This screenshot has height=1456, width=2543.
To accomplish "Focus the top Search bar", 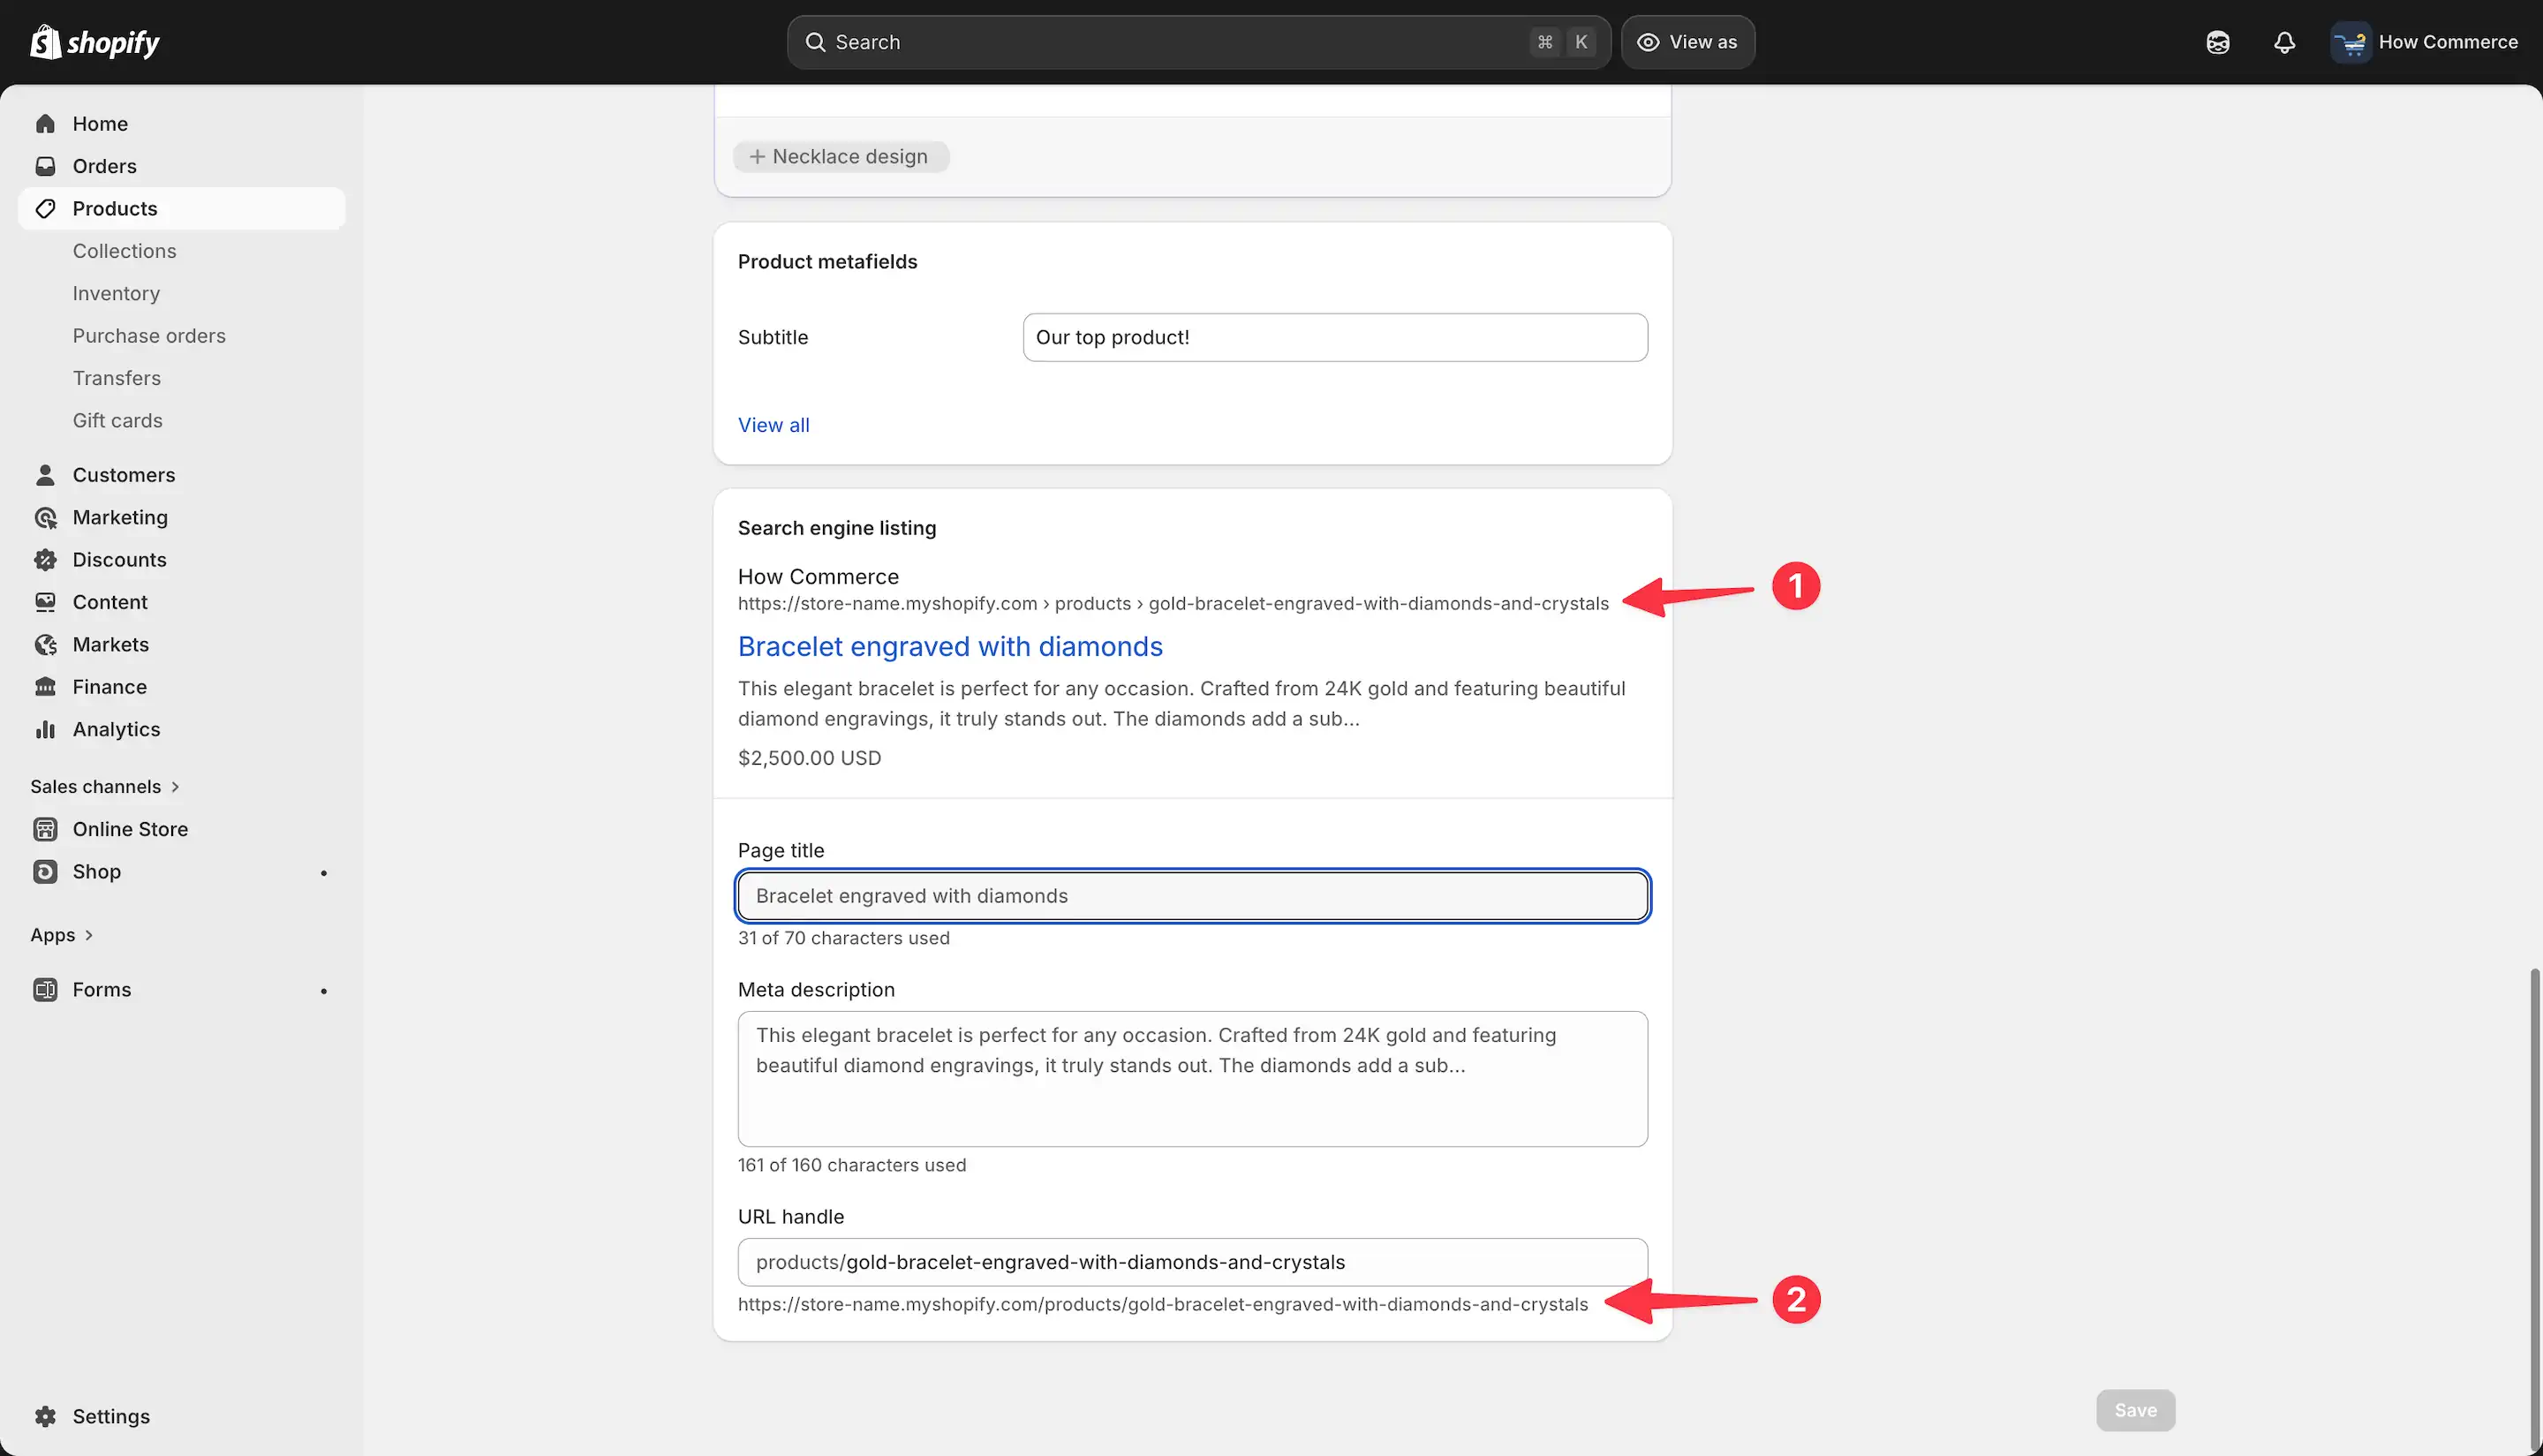I will pos(1198,42).
